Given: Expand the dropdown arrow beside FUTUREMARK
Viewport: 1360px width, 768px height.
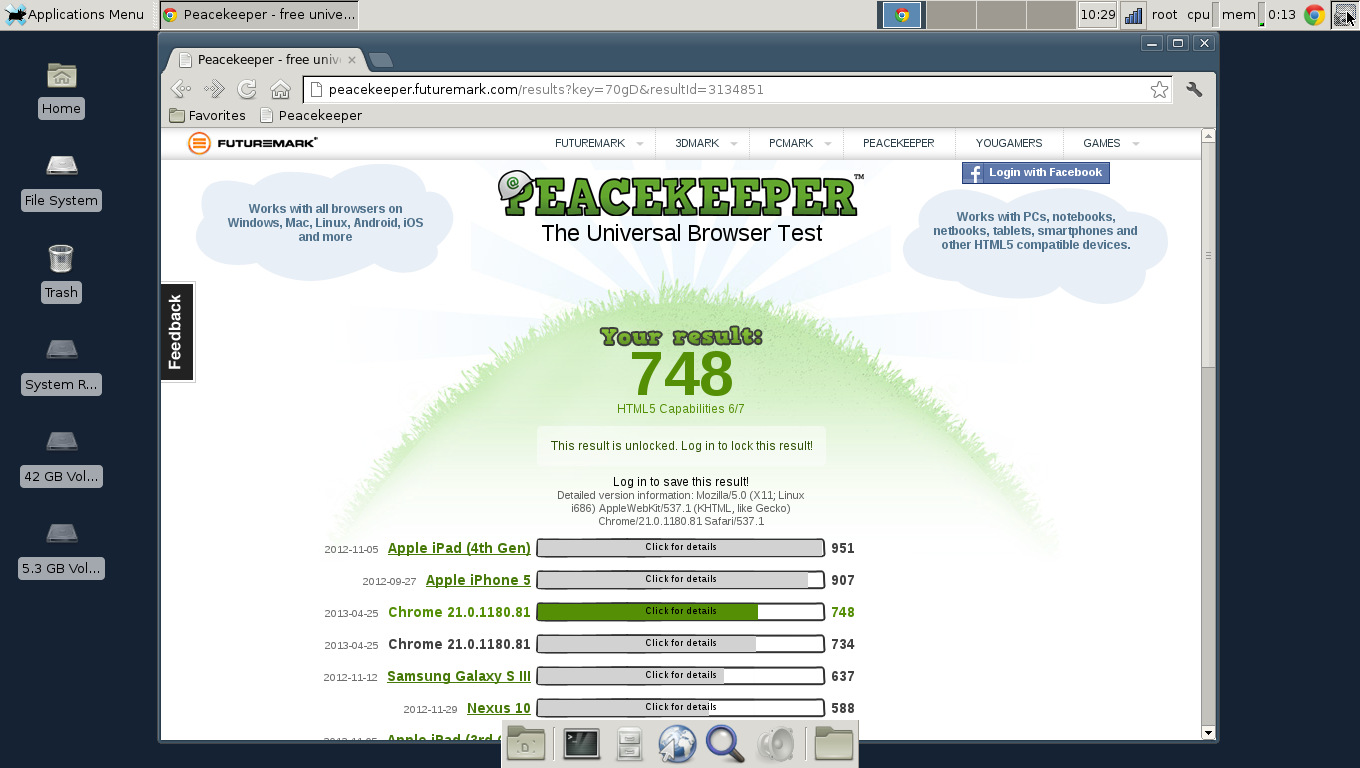Looking at the screenshot, I should pos(640,144).
